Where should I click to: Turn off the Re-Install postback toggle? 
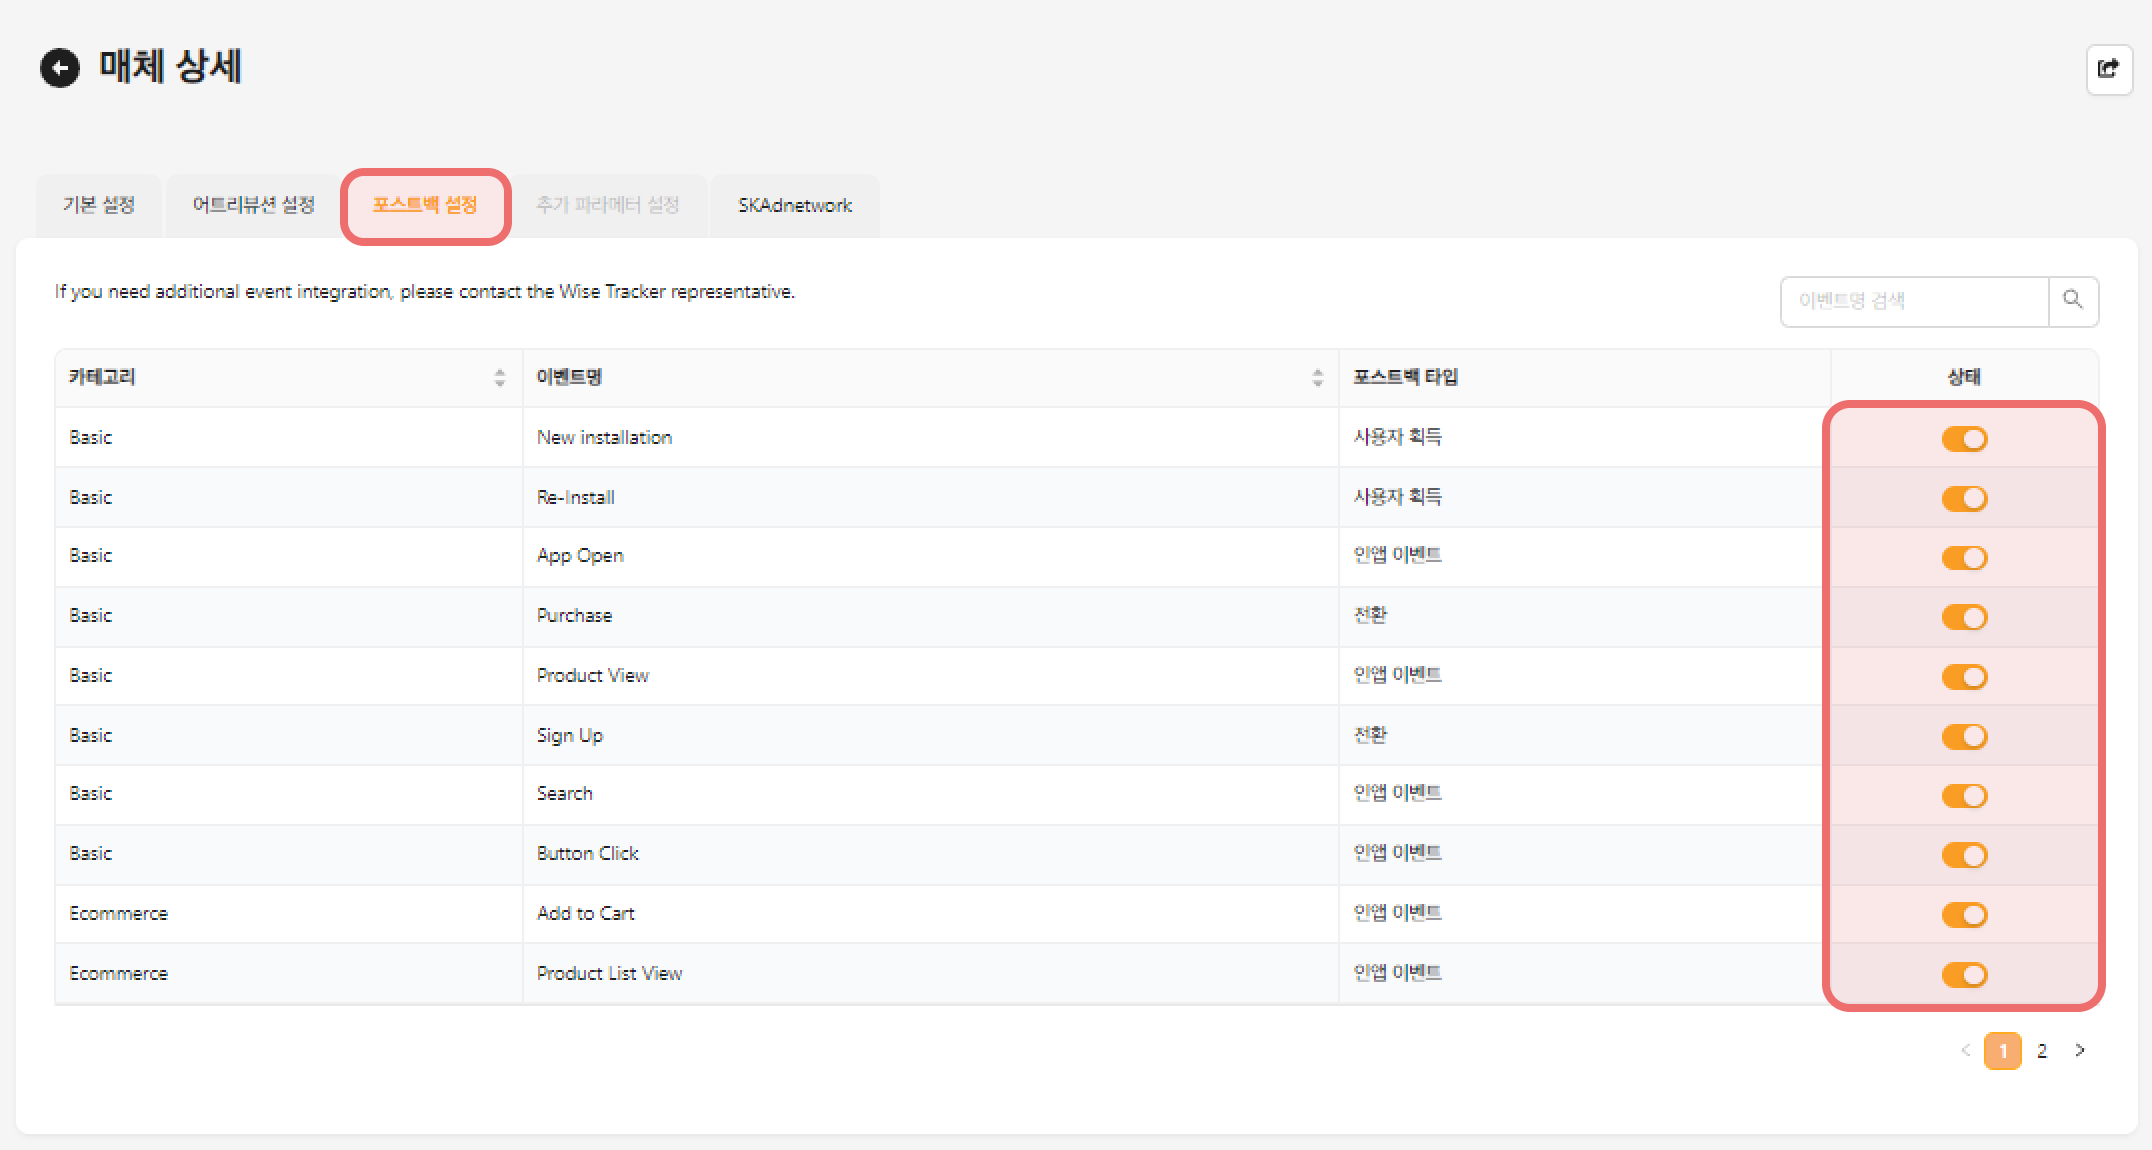1964,498
